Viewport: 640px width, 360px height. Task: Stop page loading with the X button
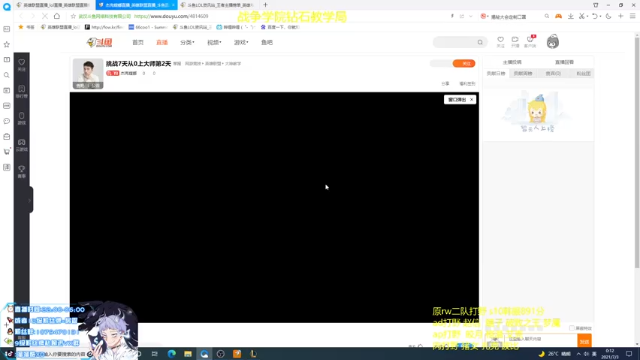pos(44,16)
